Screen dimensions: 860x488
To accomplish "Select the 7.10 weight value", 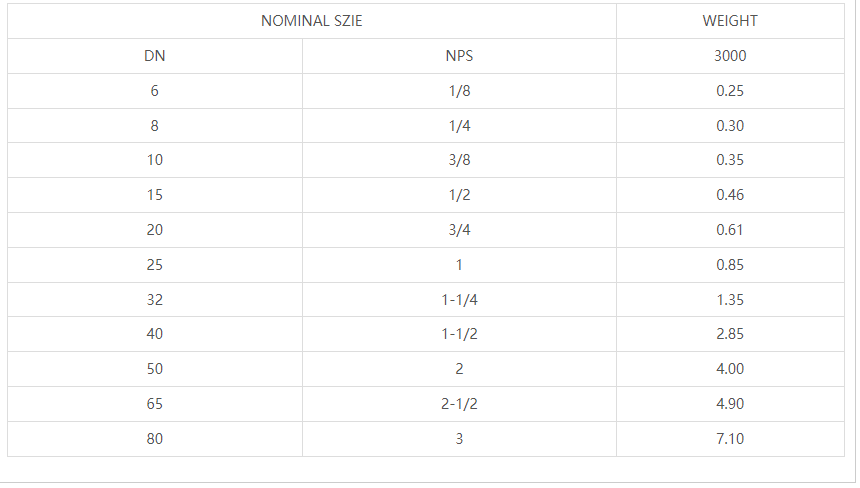I will coord(730,439).
